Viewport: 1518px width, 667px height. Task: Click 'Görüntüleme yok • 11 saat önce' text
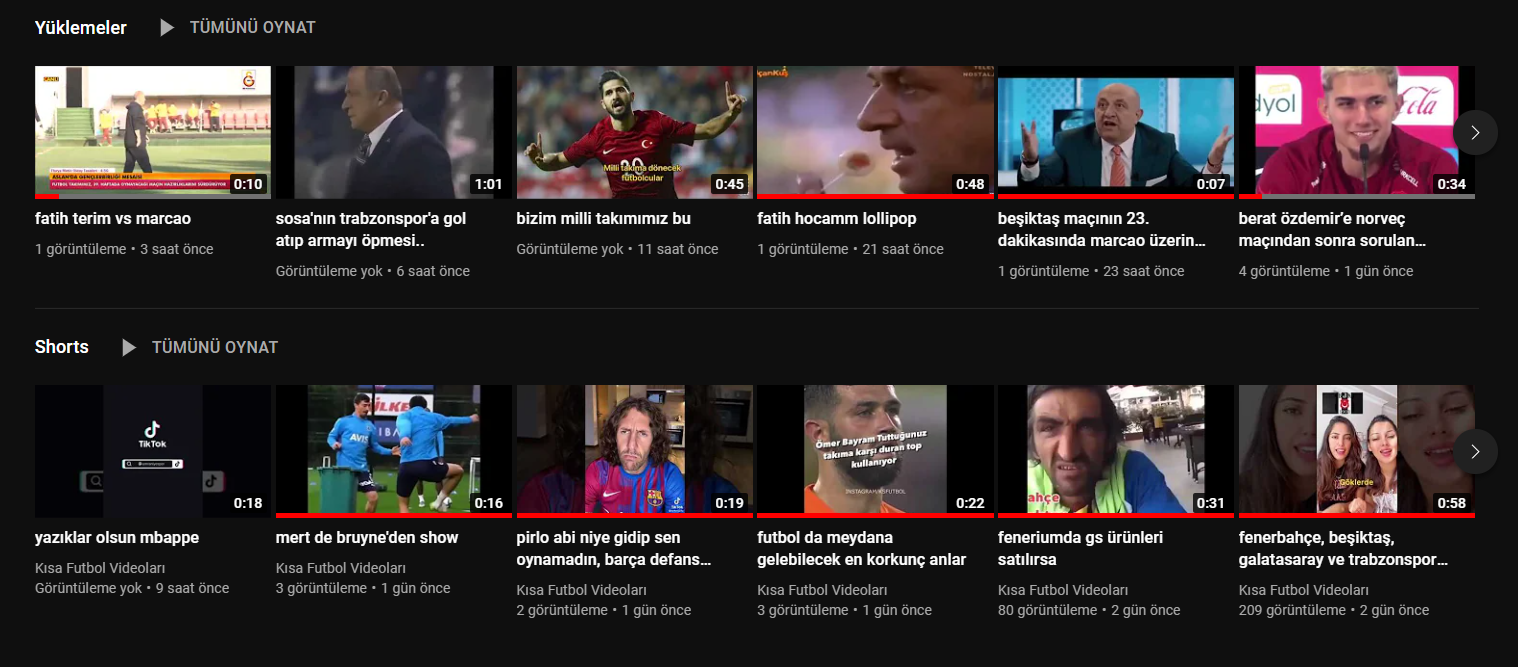pos(618,249)
